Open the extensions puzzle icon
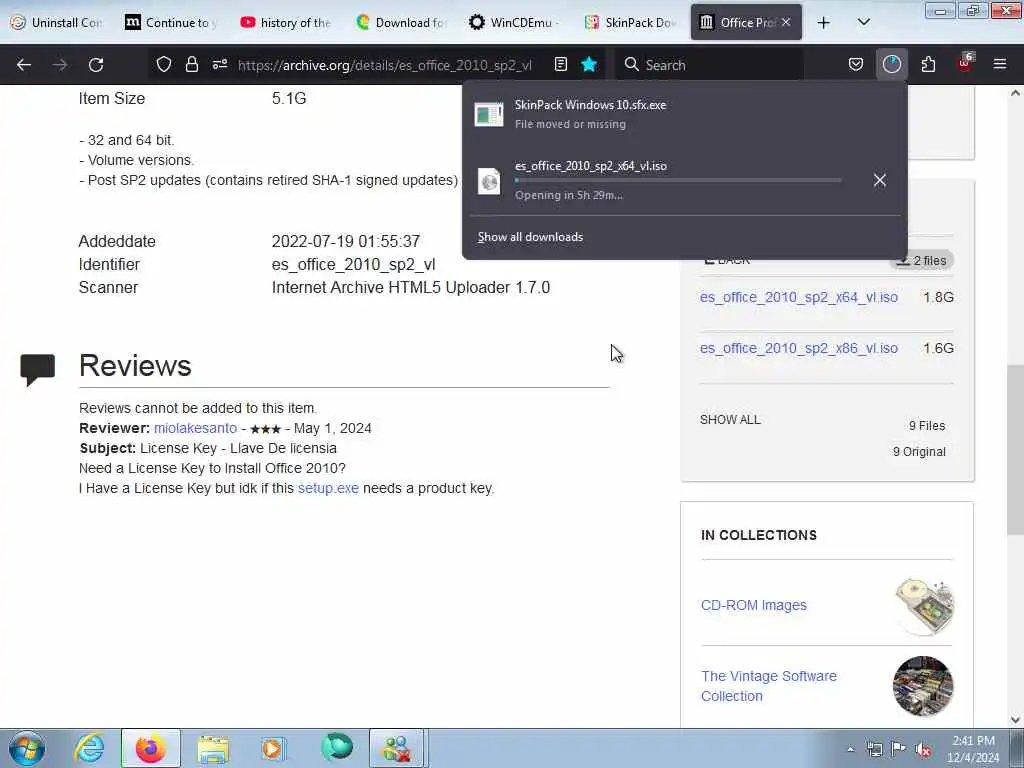 (x=928, y=64)
